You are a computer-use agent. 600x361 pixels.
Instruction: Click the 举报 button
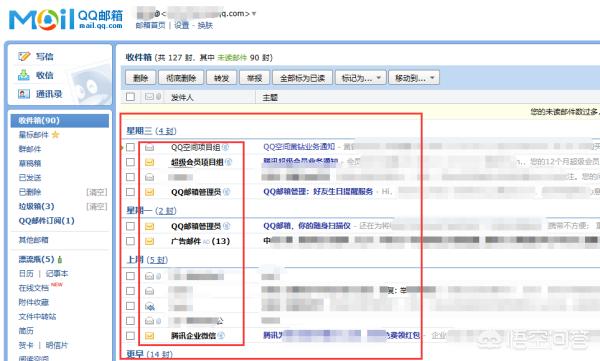click(x=254, y=78)
